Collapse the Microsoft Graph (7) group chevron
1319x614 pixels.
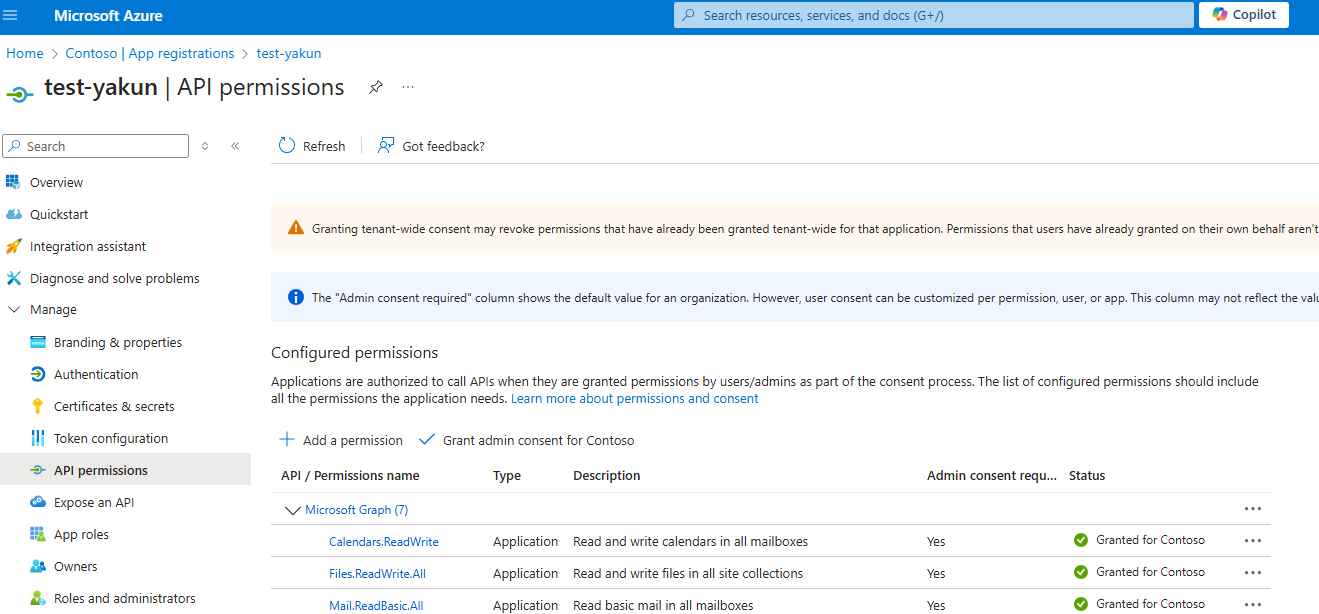pos(293,510)
